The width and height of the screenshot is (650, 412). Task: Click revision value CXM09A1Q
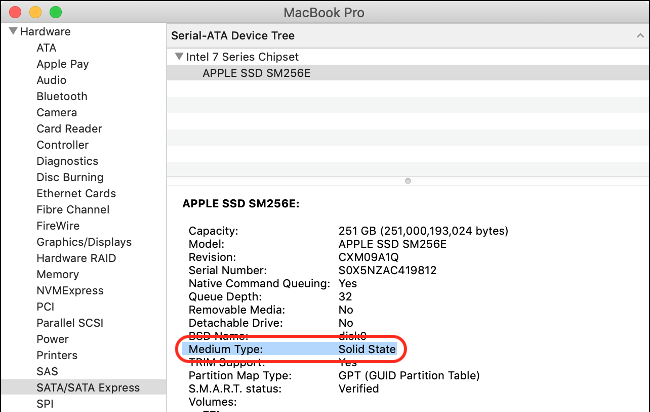368,257
